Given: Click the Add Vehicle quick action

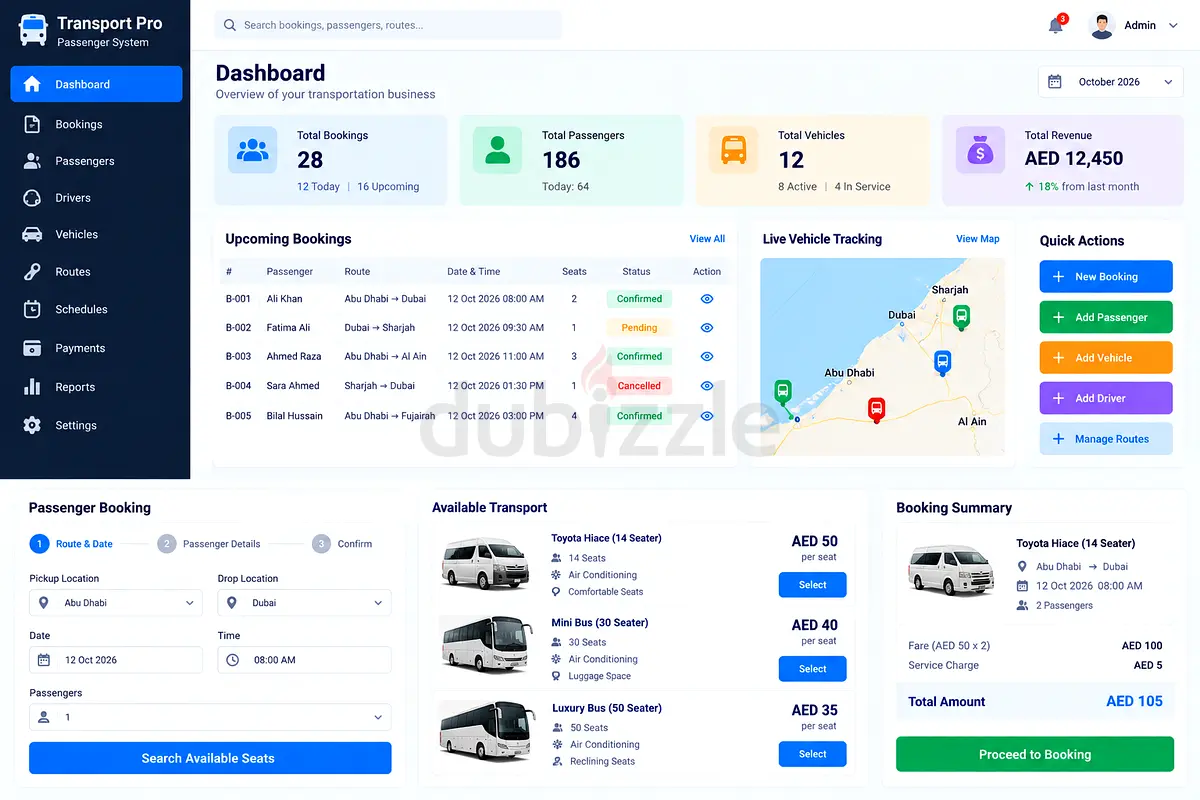Looking at the screenshot, I should (1106, 358).
